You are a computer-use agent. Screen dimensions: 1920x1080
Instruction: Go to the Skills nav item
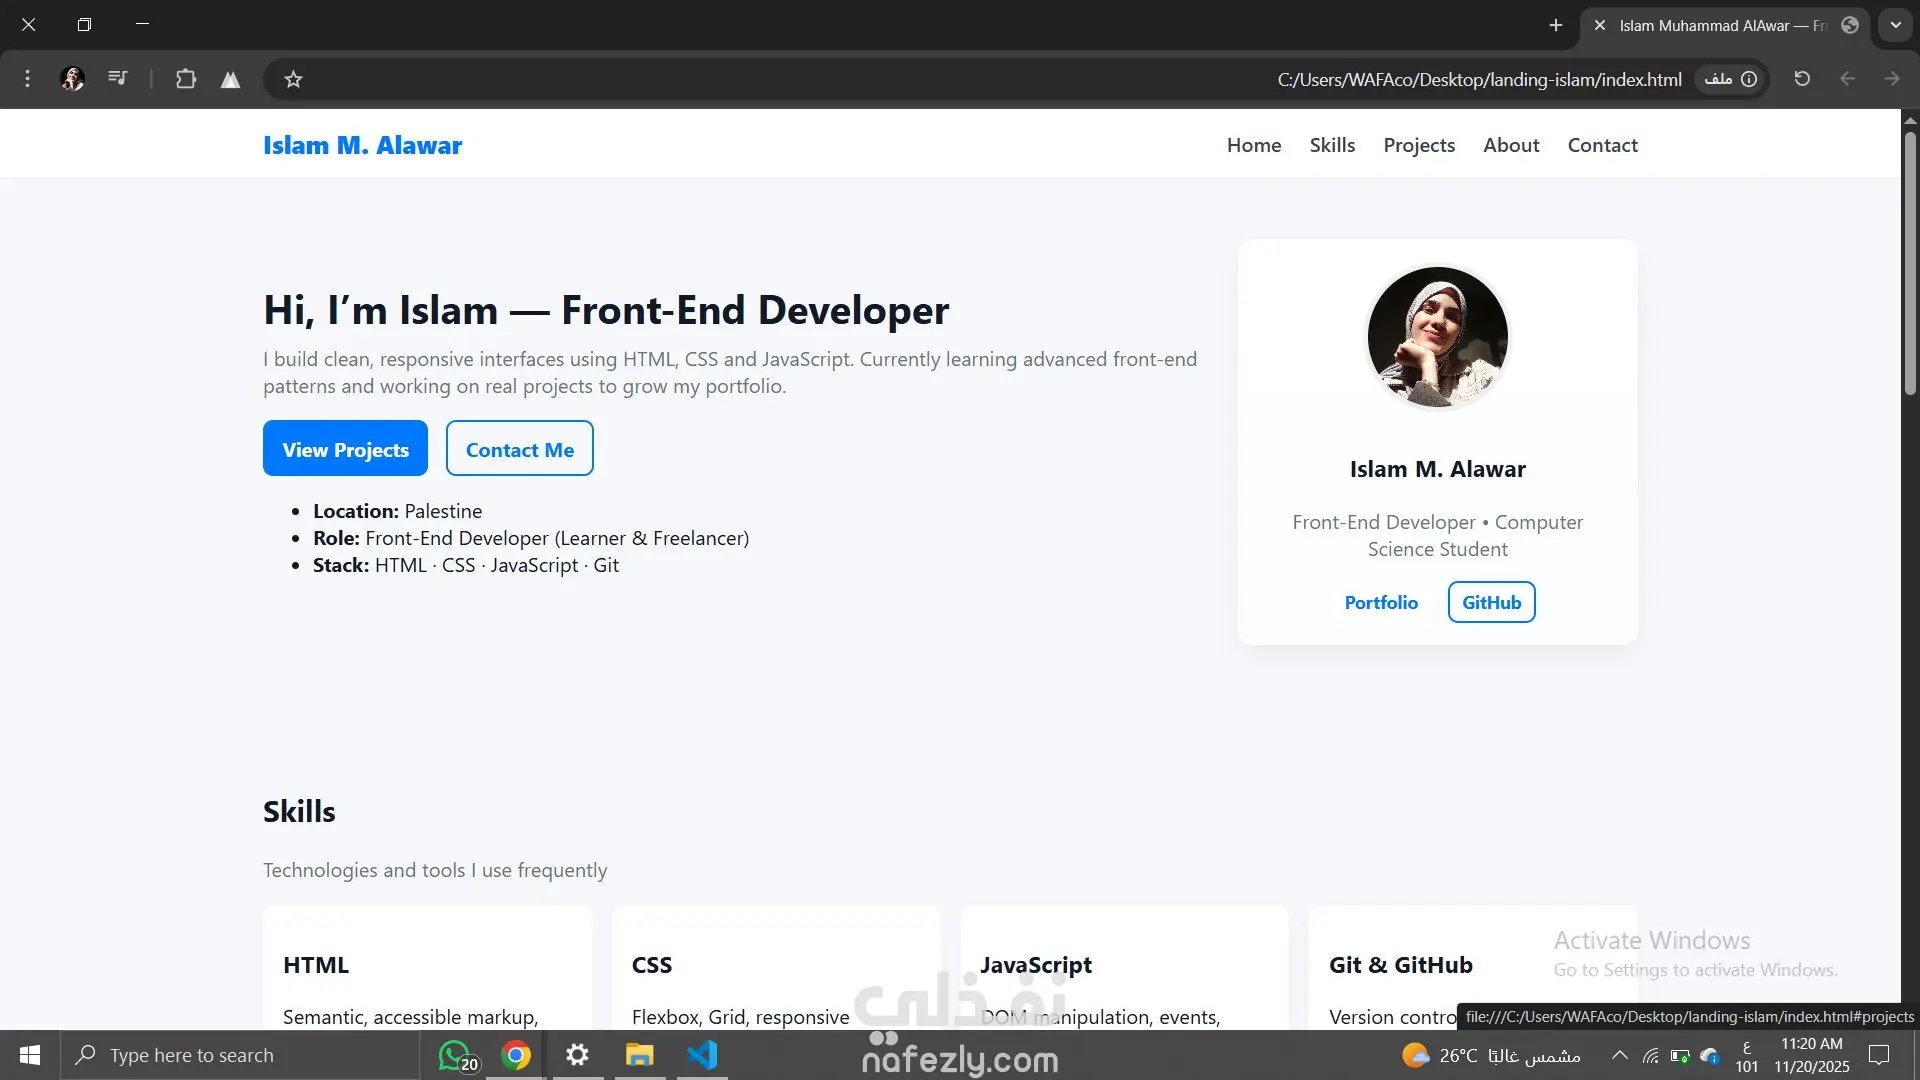(x=1332, y=145)
